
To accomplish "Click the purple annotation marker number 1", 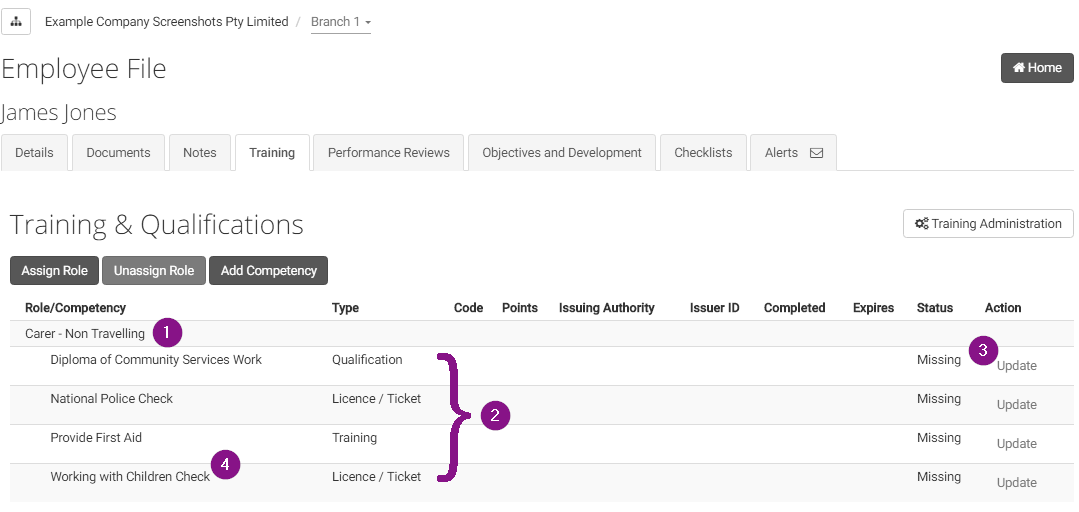I will point(168,332).
